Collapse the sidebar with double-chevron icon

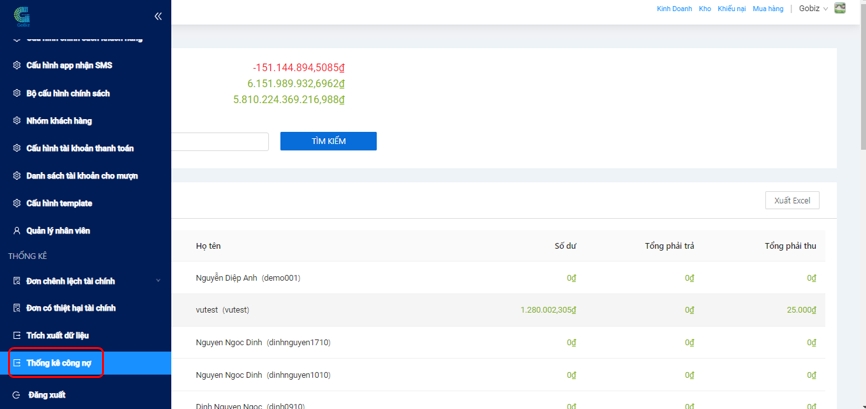point(157,16)
